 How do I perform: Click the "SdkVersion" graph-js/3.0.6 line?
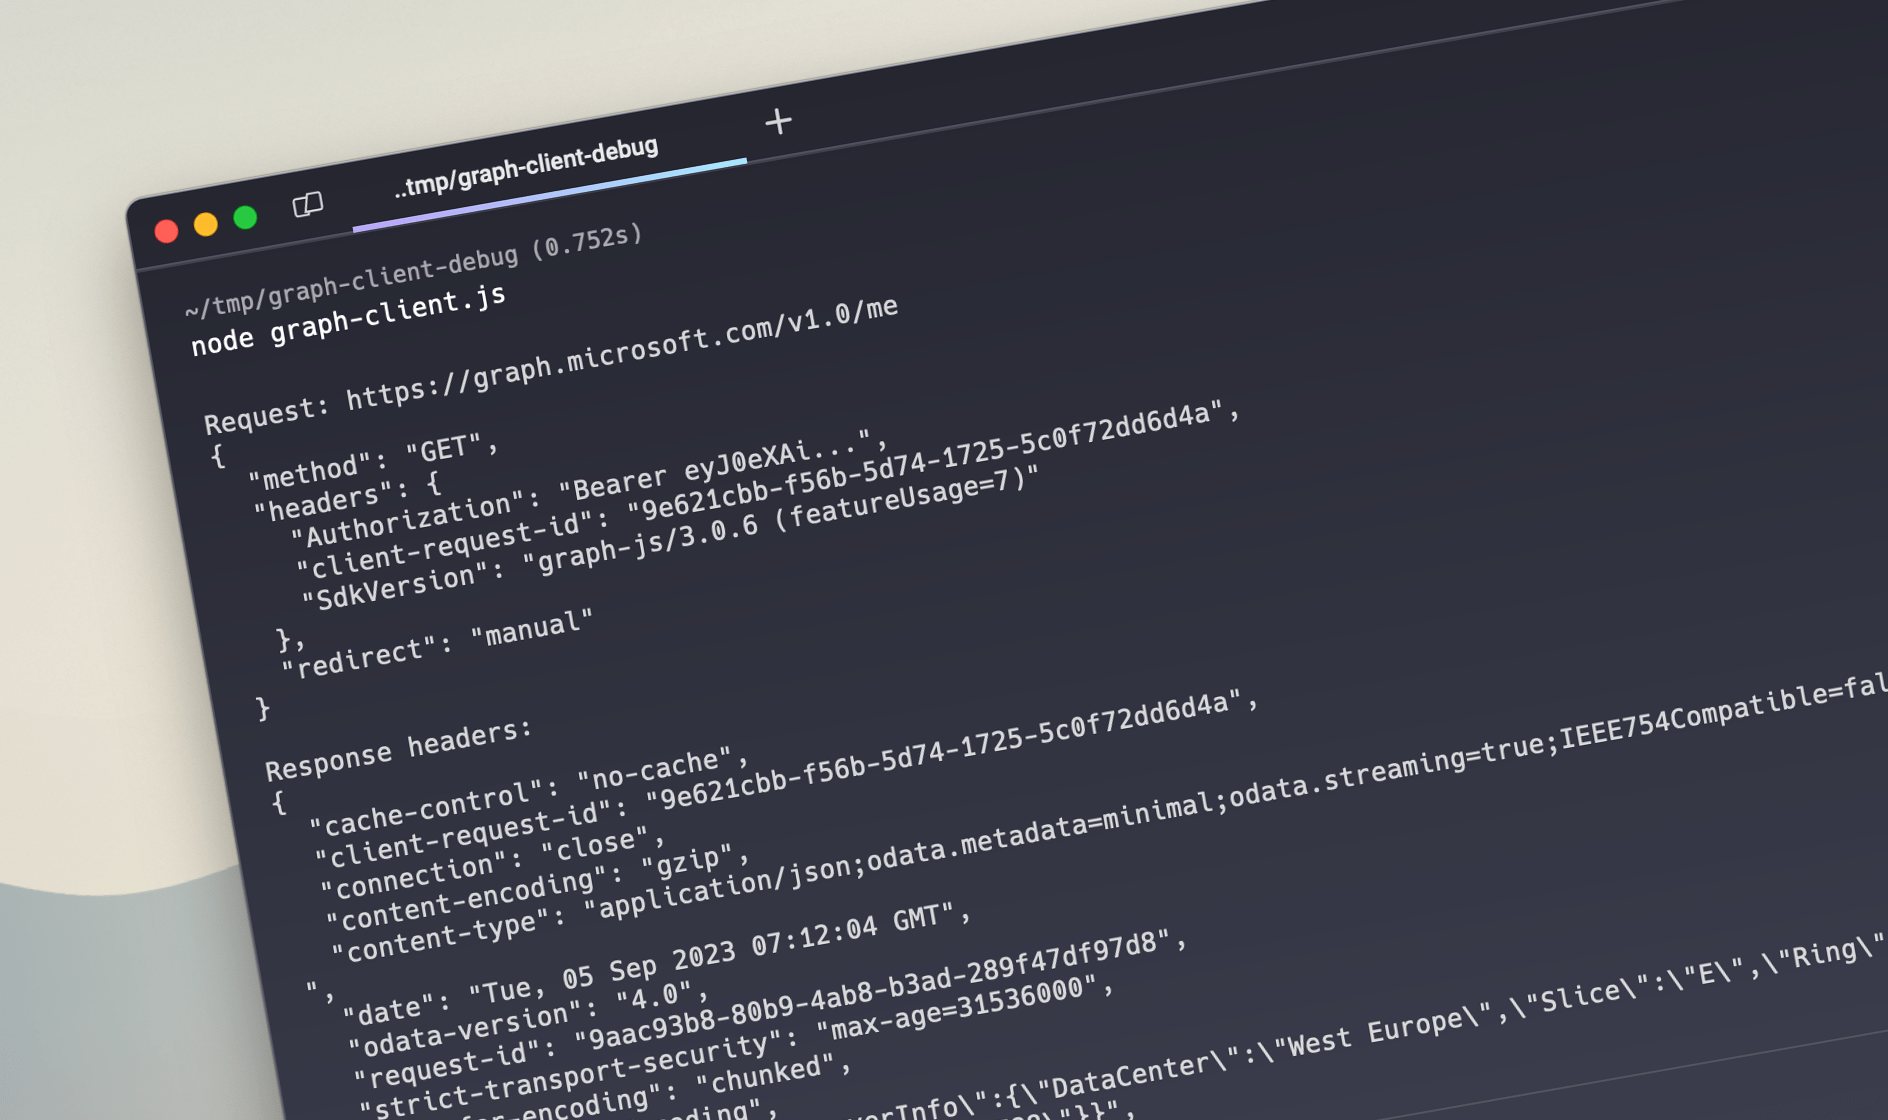670,538
